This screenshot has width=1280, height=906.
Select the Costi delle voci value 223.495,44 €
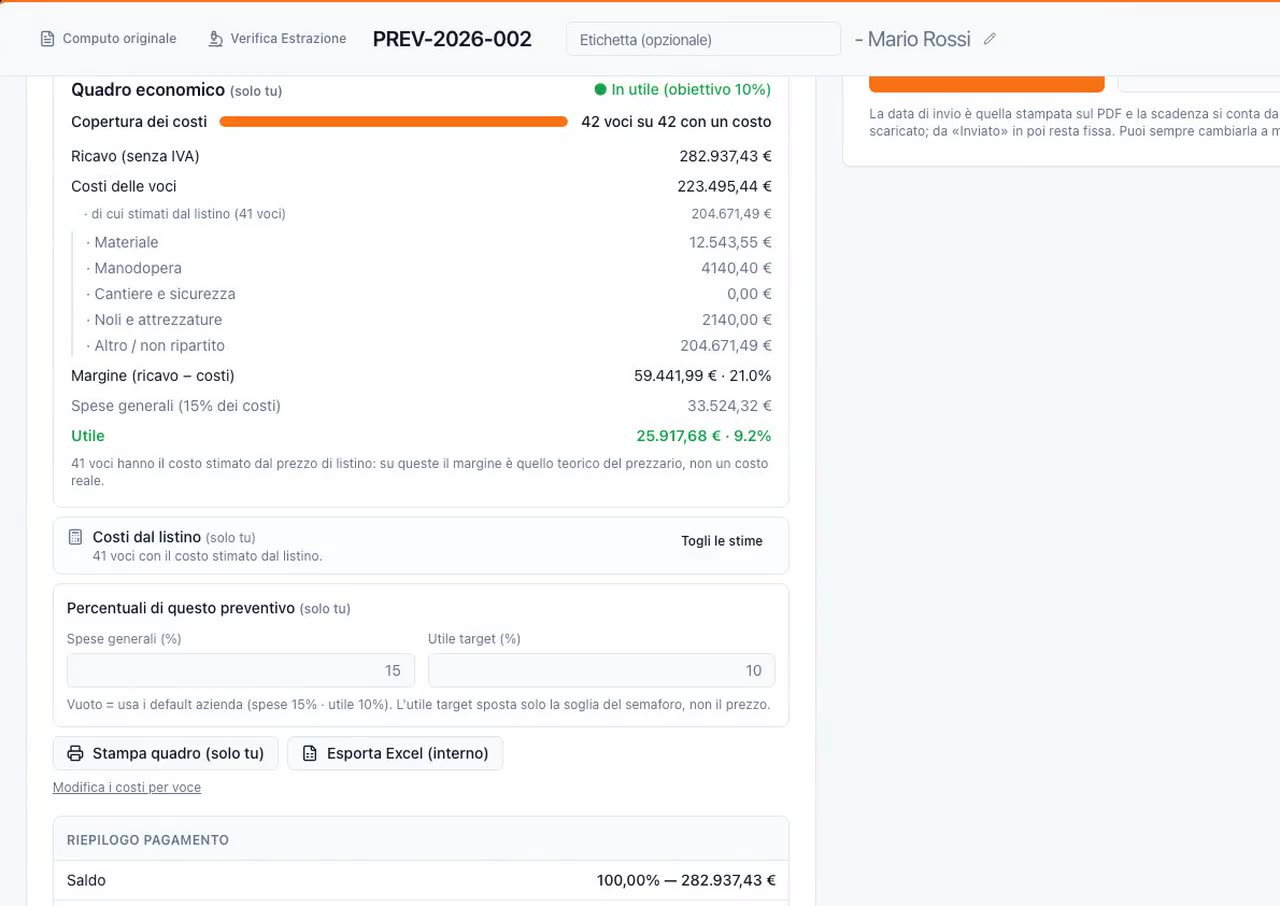pyautogui.click(x=725, y=186)
